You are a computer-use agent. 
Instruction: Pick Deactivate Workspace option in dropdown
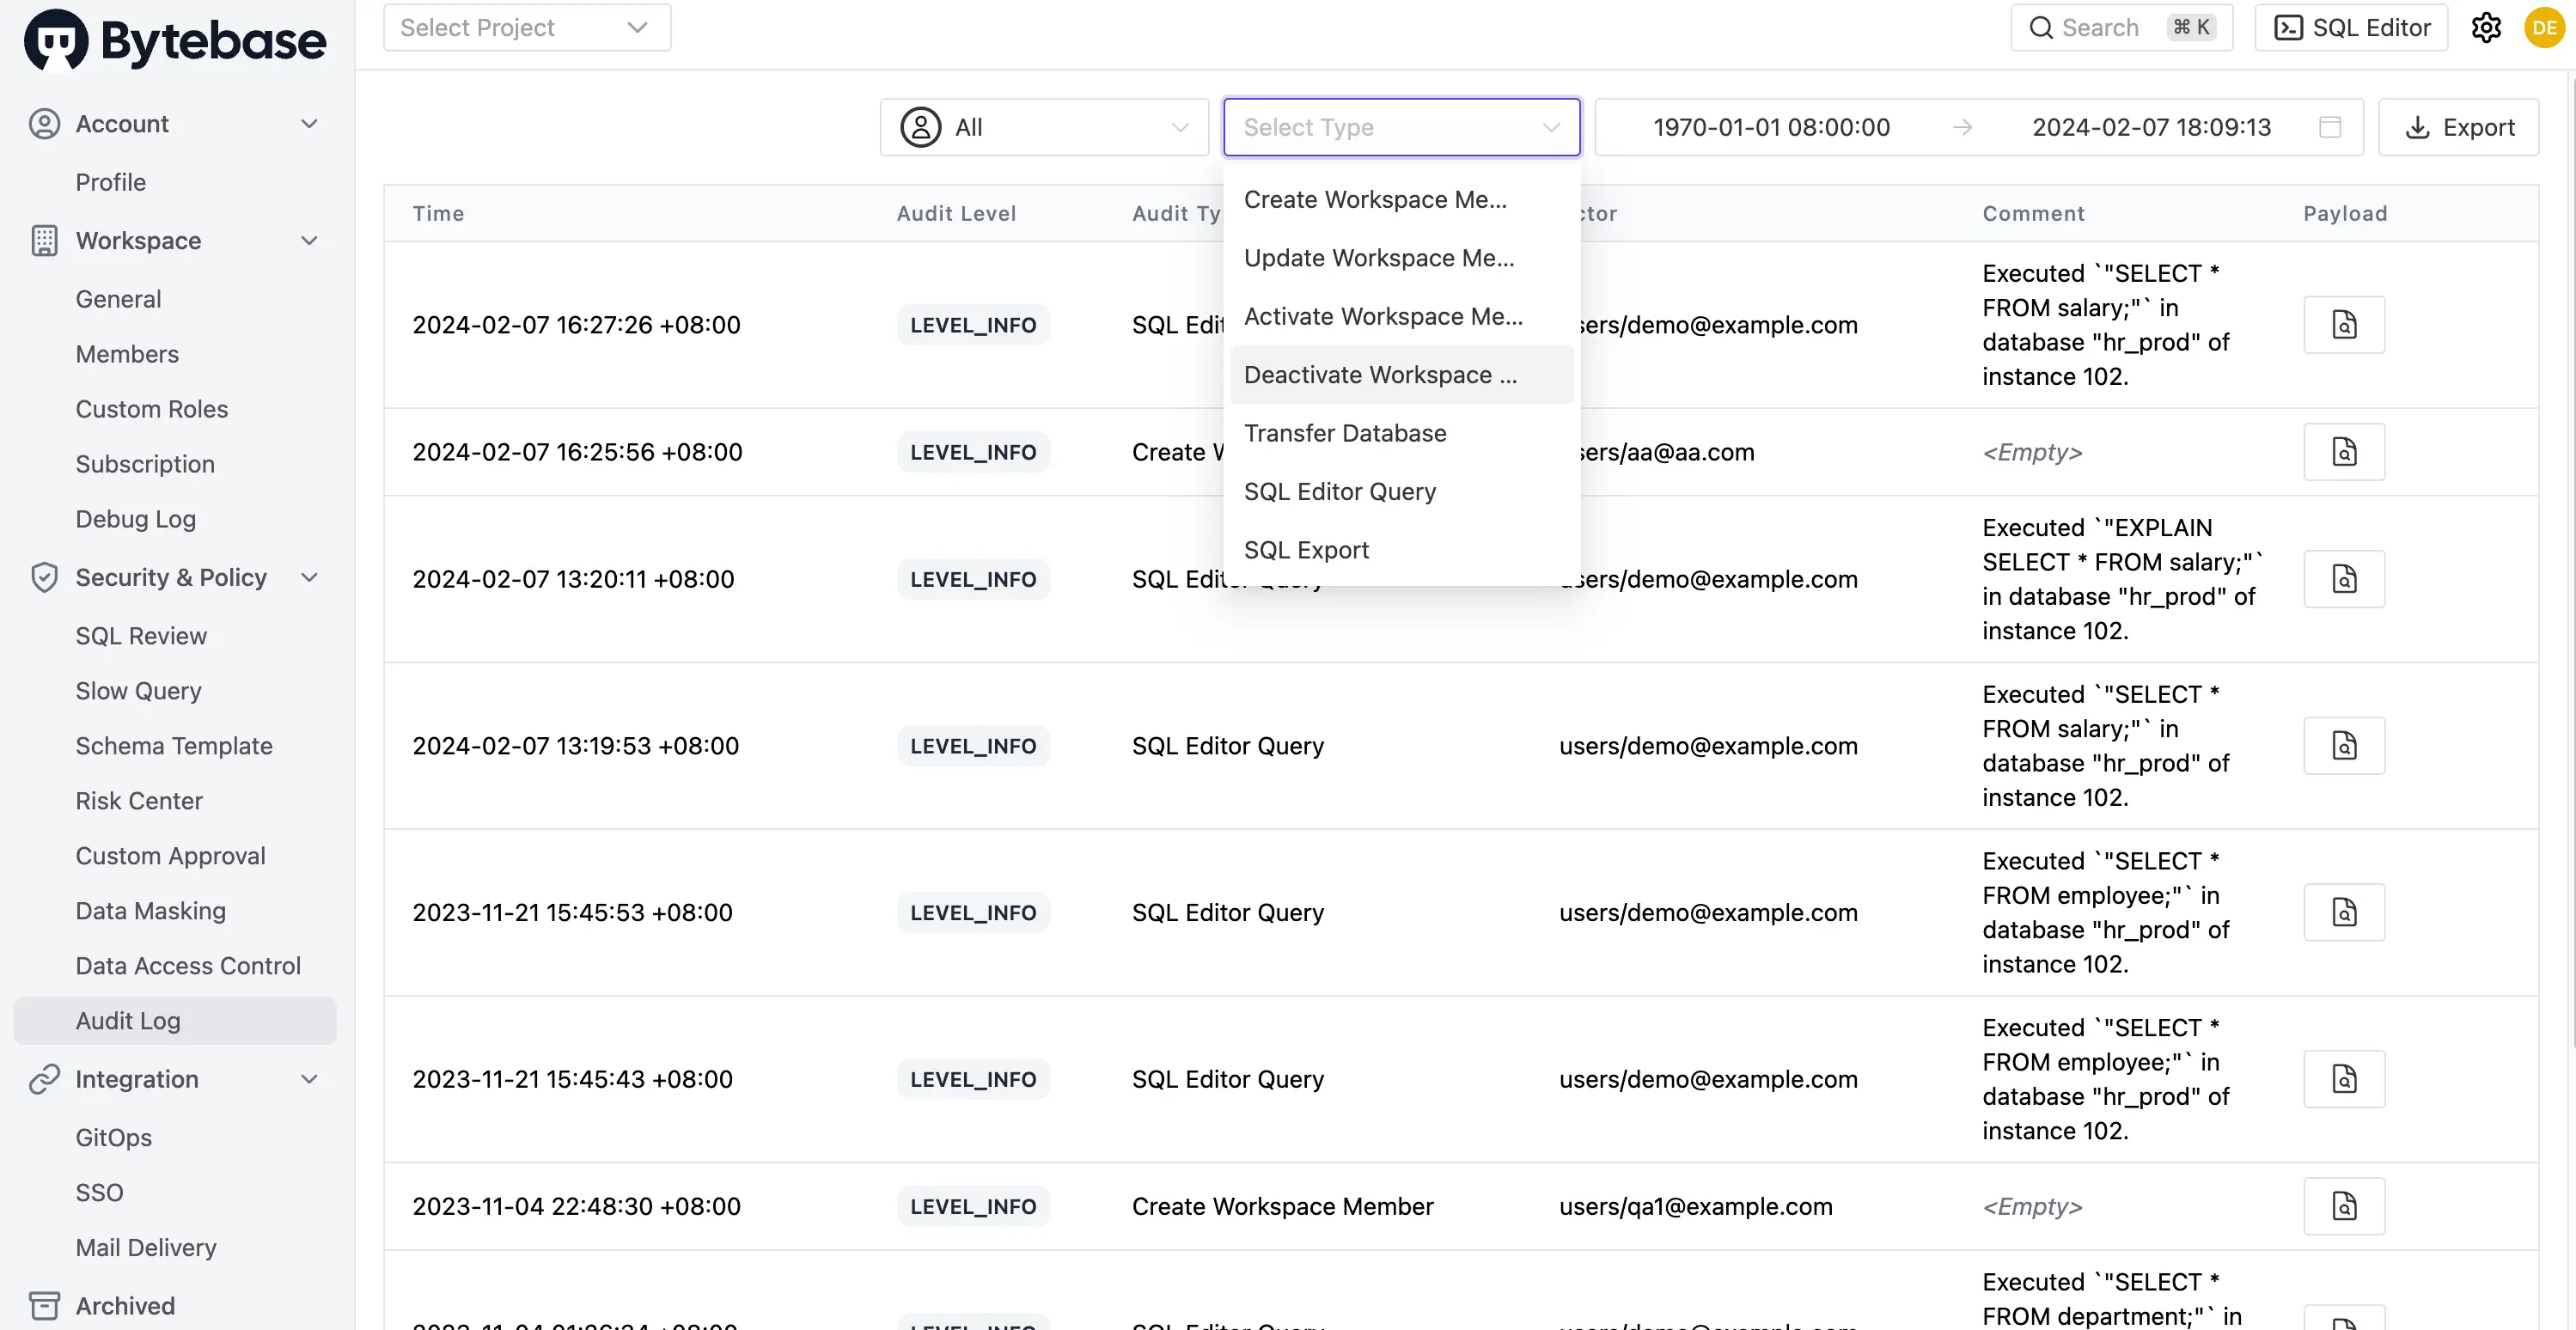point(1379,375)
